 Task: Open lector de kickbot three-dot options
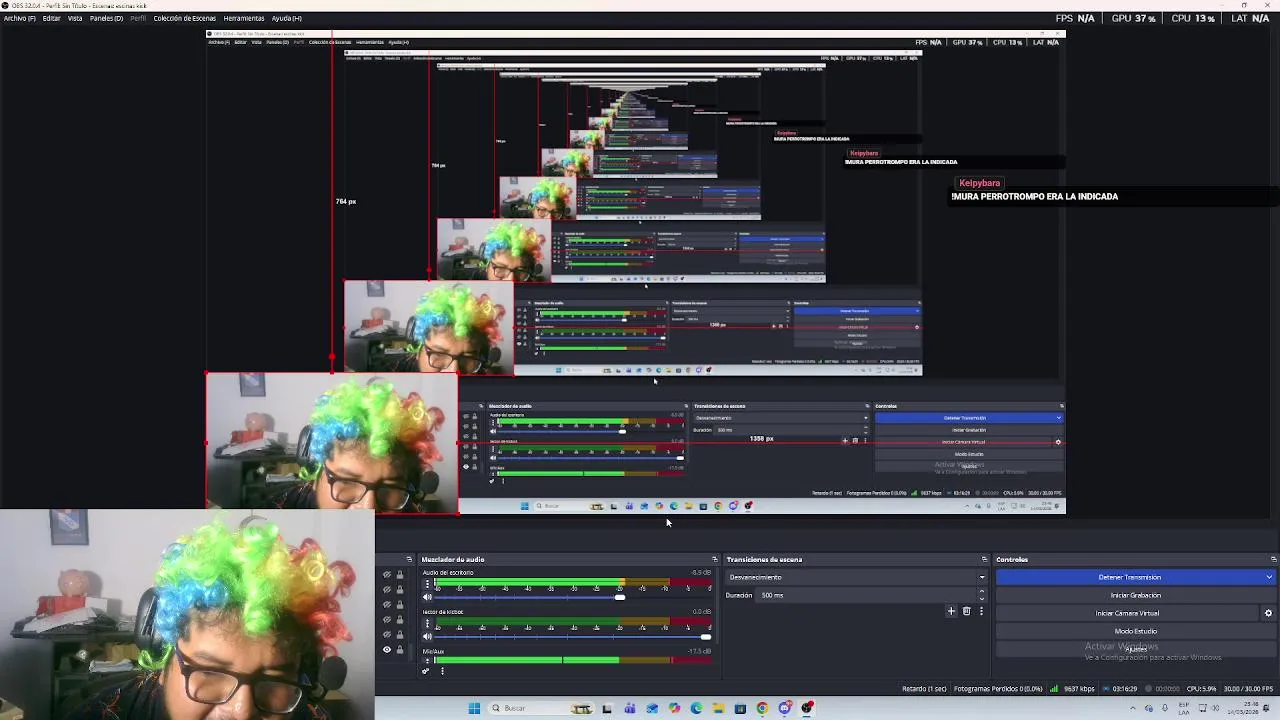click(x=428, y=623)
